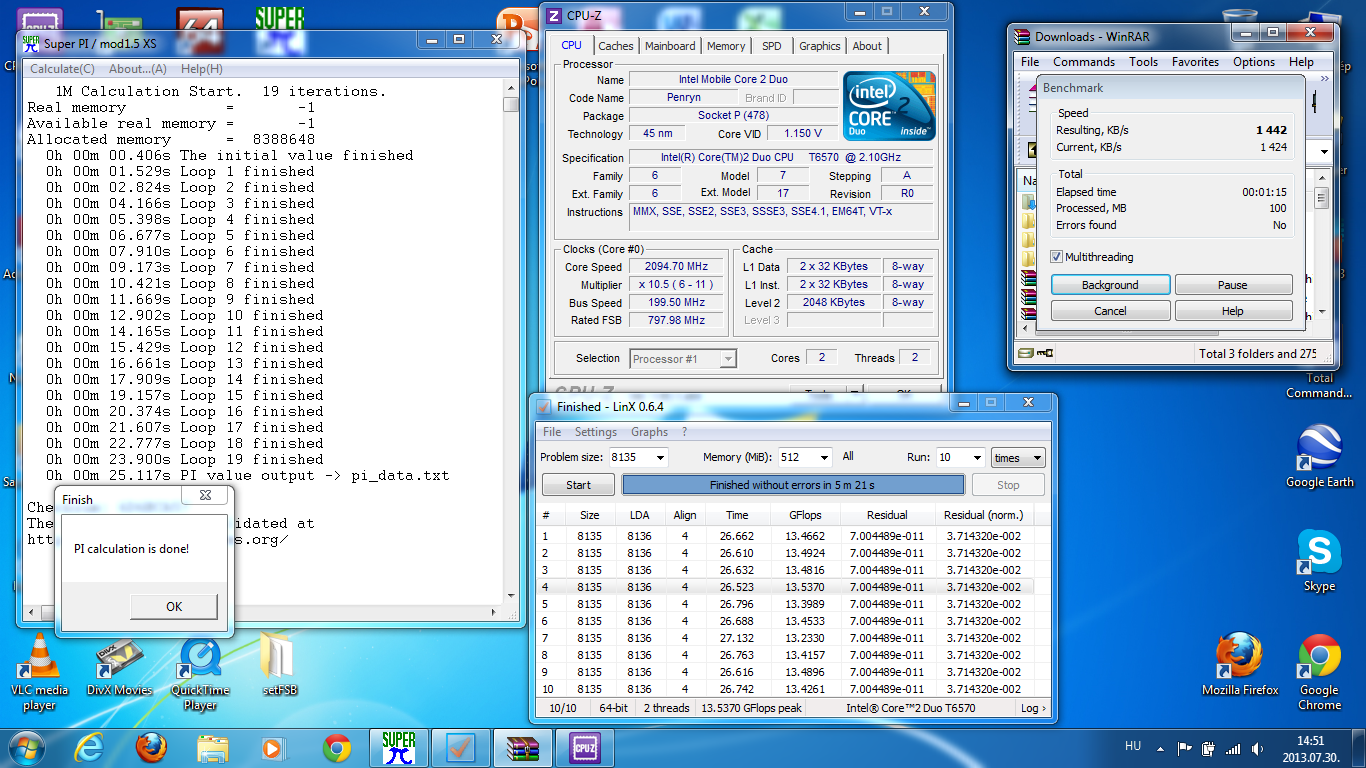Screen dimensions: 1366x768
Task: Click the Show desktop strip
Action: pyautogui.click(x=1358, y=748)
